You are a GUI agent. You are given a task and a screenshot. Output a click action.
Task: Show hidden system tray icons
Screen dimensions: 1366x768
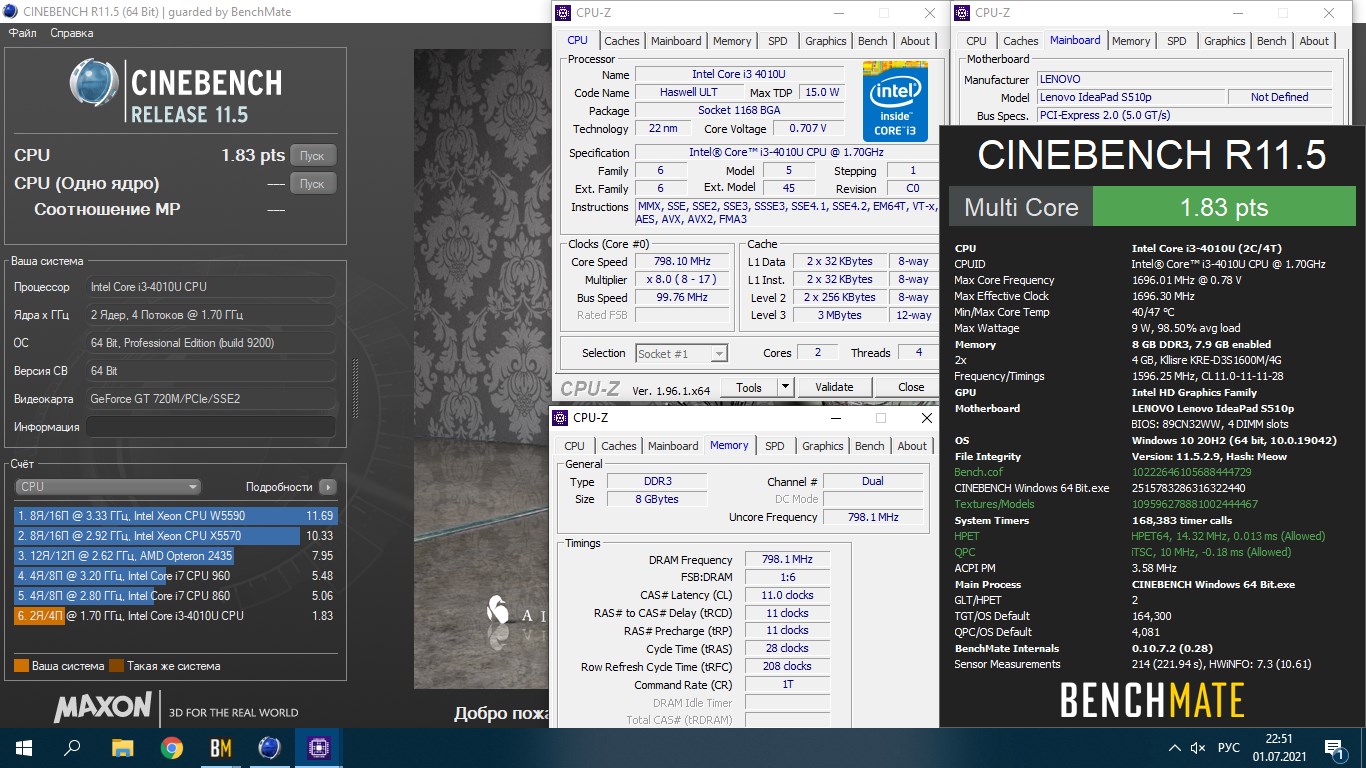pos(1175,747)
